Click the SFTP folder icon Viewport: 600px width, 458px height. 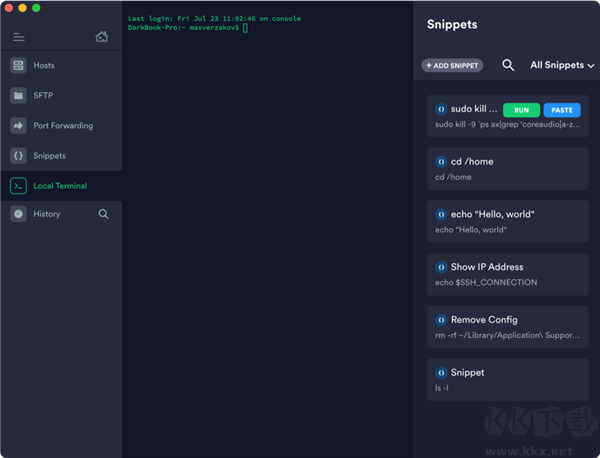(x=18, y=96)
